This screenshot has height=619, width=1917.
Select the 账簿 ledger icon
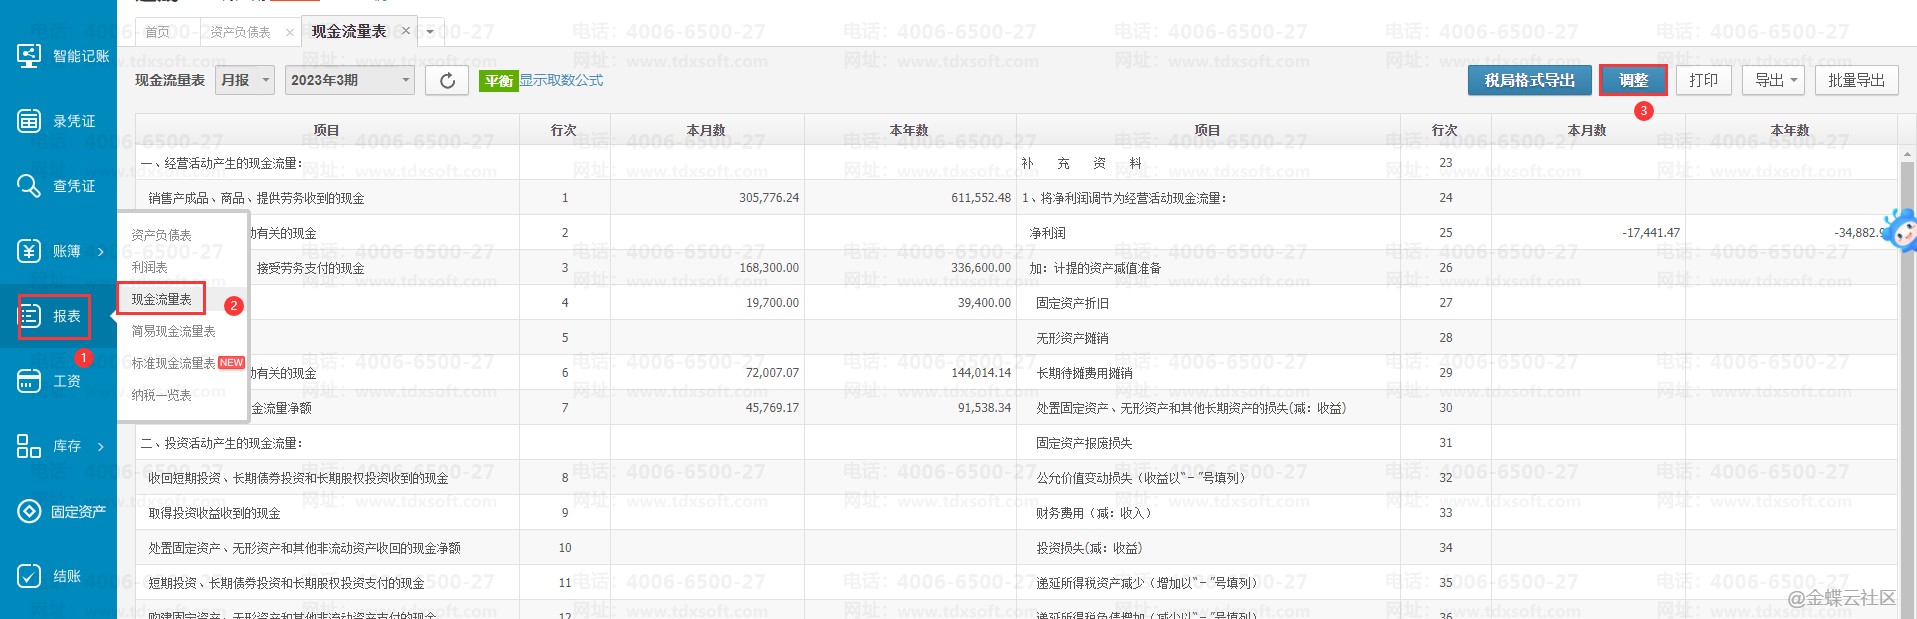(x=29, y=251)
